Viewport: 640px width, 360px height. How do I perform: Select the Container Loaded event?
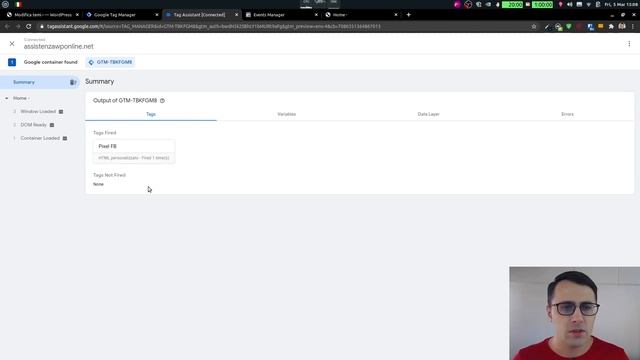click(40, 138)
